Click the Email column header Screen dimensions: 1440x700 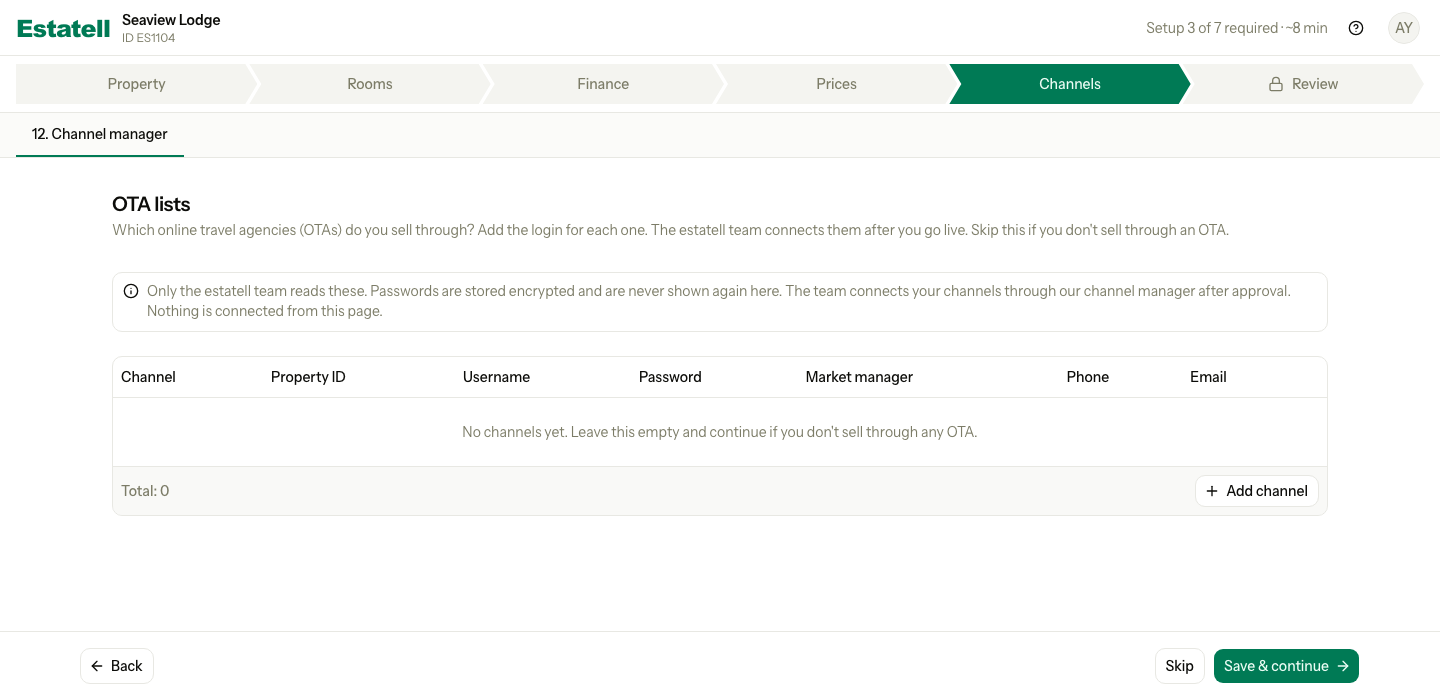(x=1208, y=377)
